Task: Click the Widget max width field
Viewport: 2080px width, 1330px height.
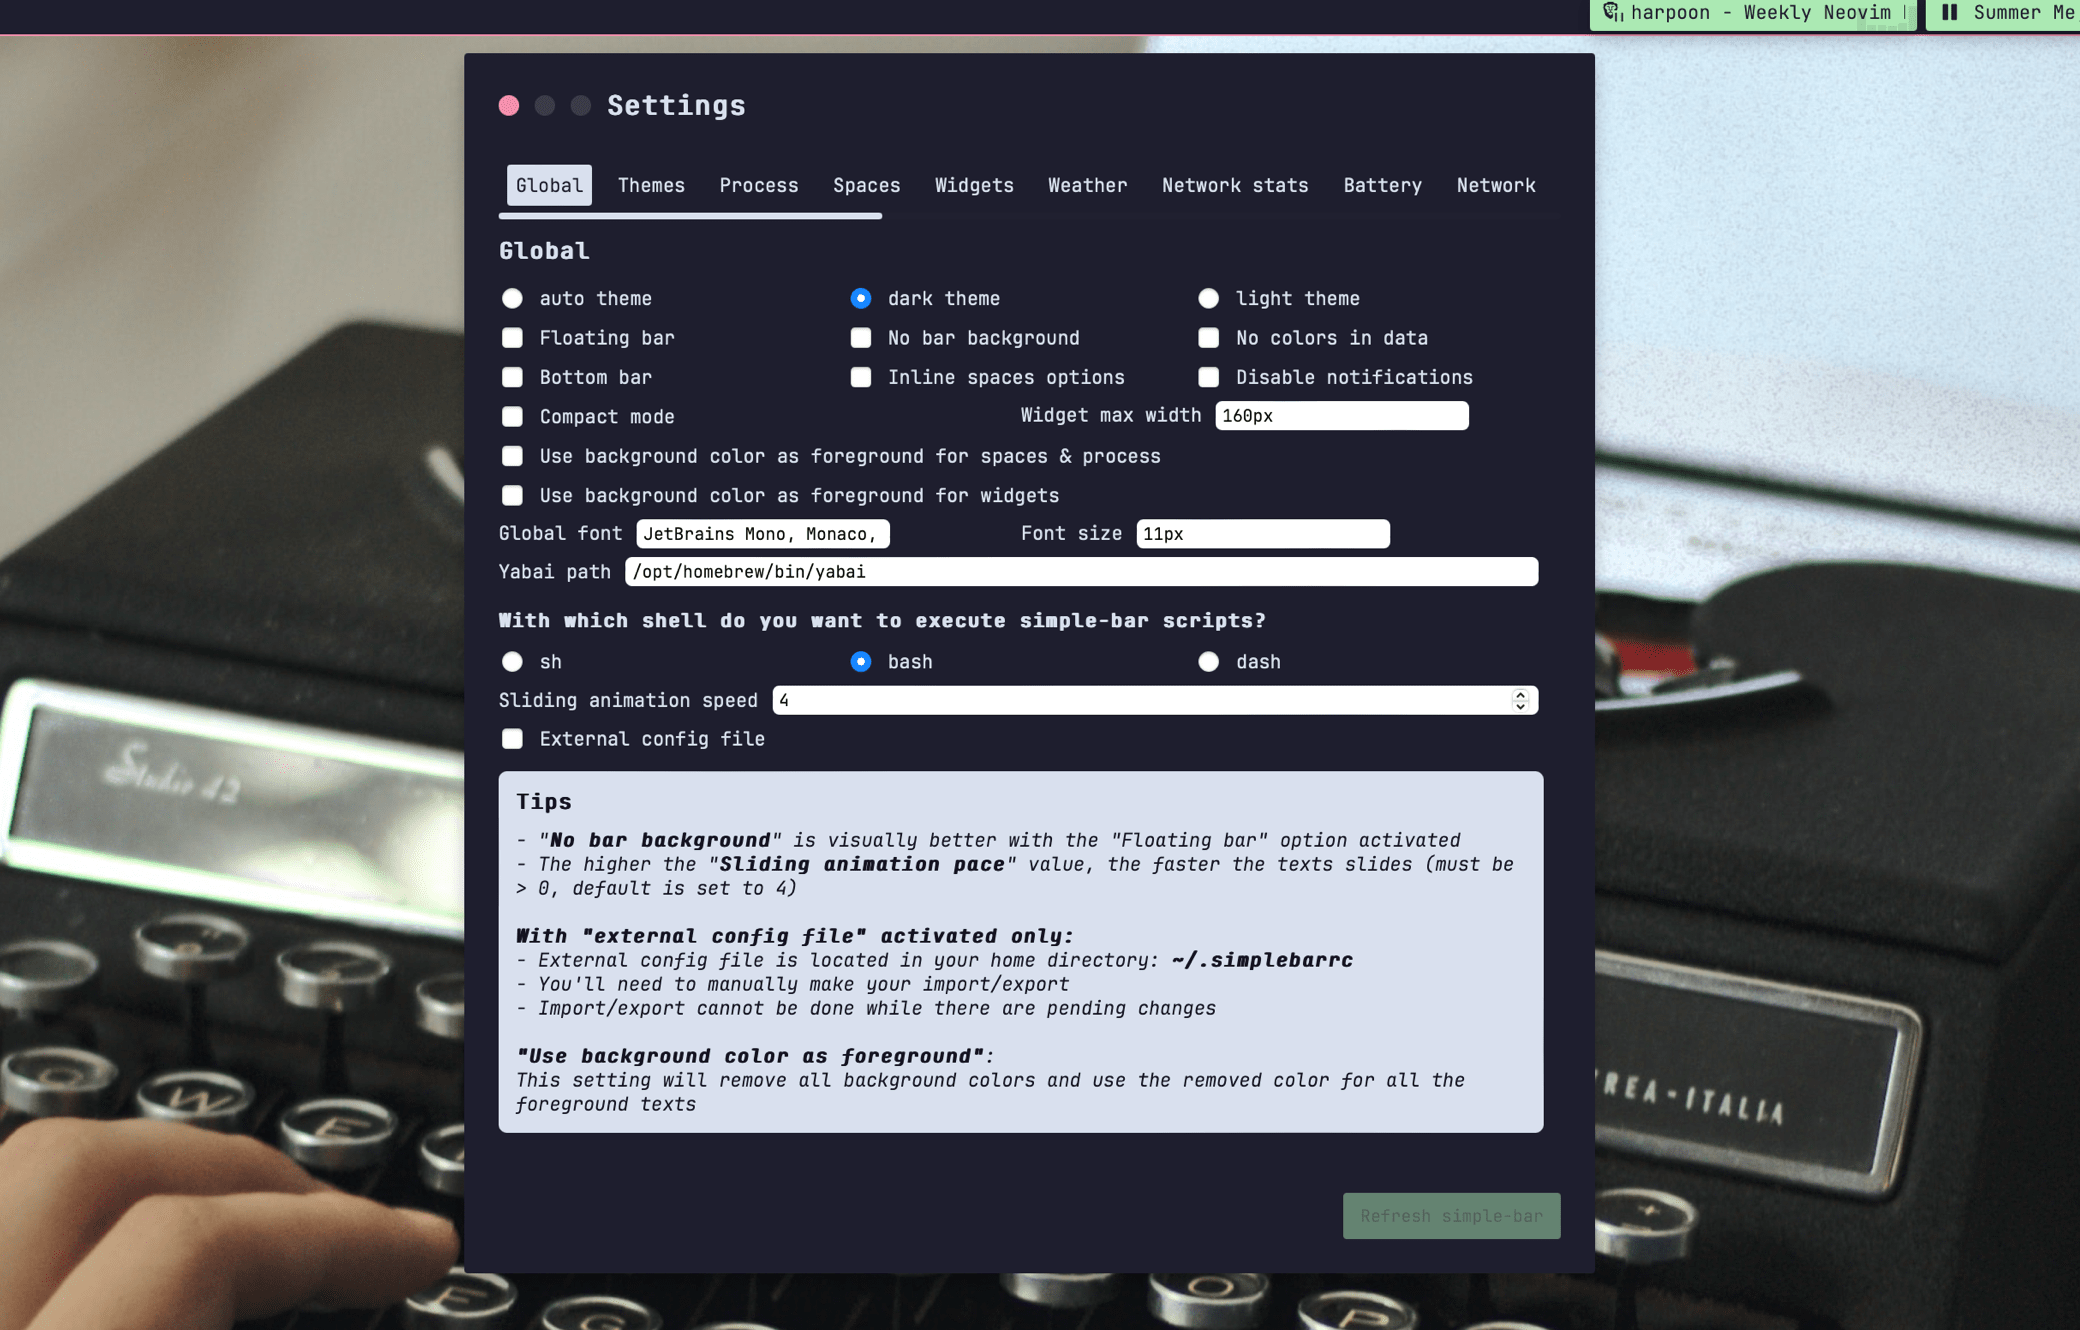Action: tap(1340, 416)
